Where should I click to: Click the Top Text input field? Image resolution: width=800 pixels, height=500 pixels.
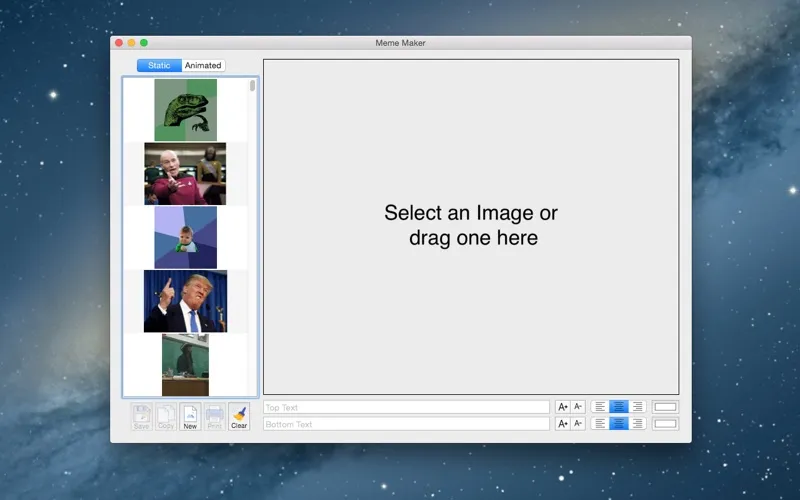click(x=406, y=407)
